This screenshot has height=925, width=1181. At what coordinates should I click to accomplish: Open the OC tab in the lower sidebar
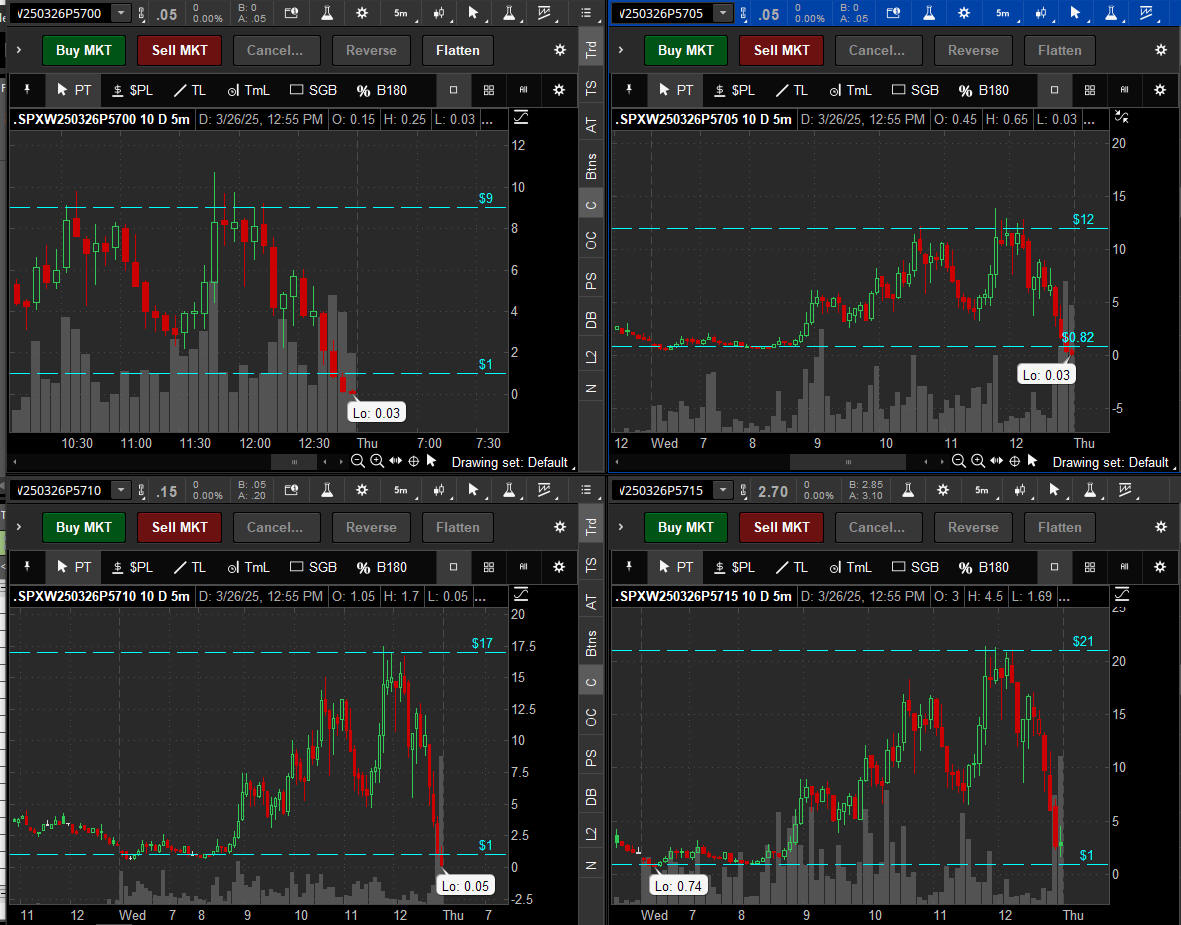pos(591,717)
